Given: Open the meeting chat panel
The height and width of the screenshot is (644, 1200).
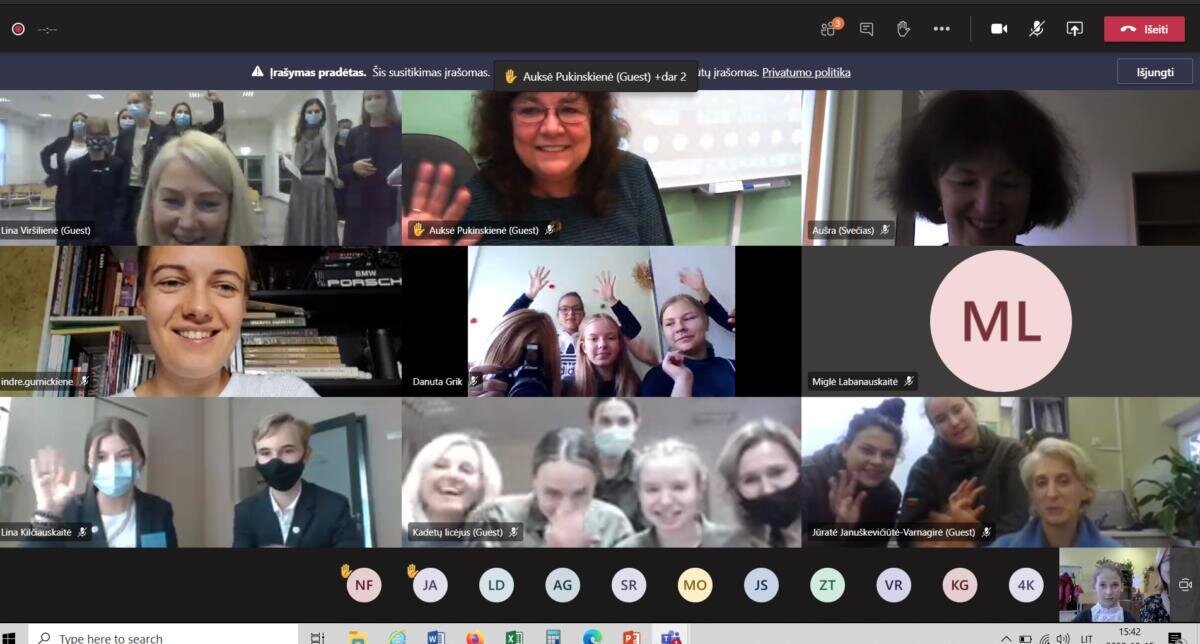Looking at the screenshot, I should [866, 29].
